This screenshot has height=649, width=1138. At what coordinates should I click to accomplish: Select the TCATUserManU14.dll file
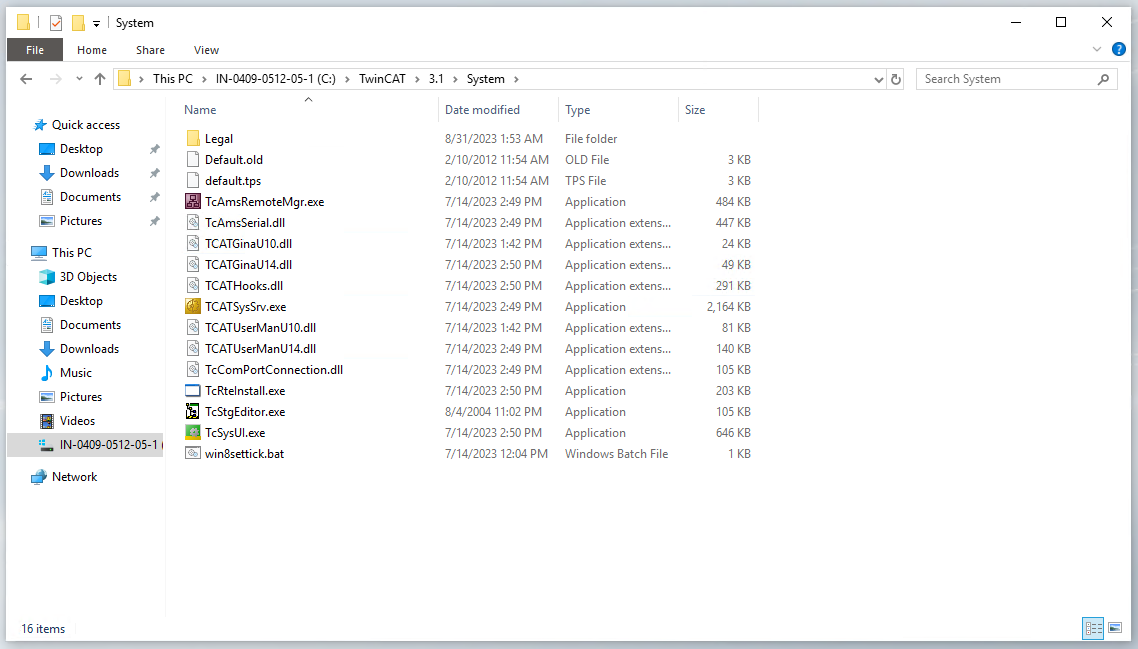pos(261,349)
